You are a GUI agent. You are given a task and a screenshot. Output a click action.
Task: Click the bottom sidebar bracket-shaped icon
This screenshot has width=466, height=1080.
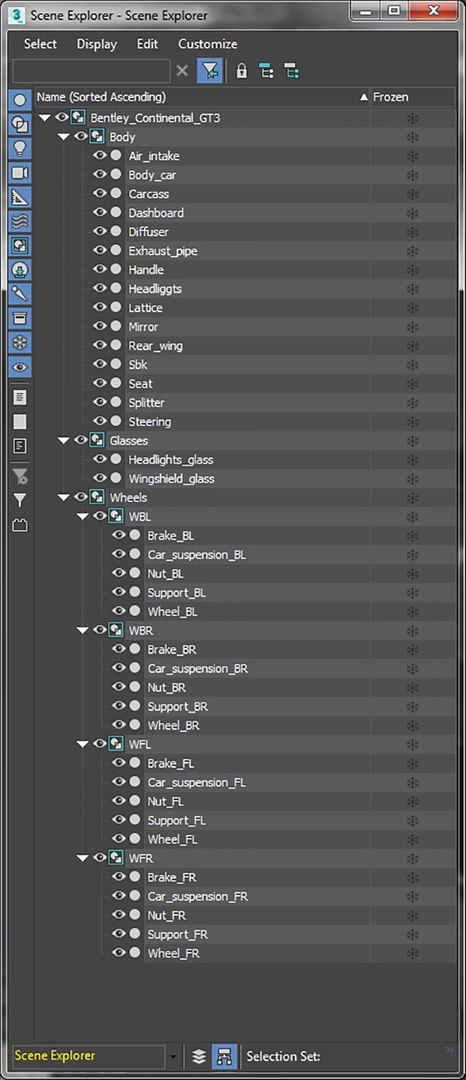[20, 526]
